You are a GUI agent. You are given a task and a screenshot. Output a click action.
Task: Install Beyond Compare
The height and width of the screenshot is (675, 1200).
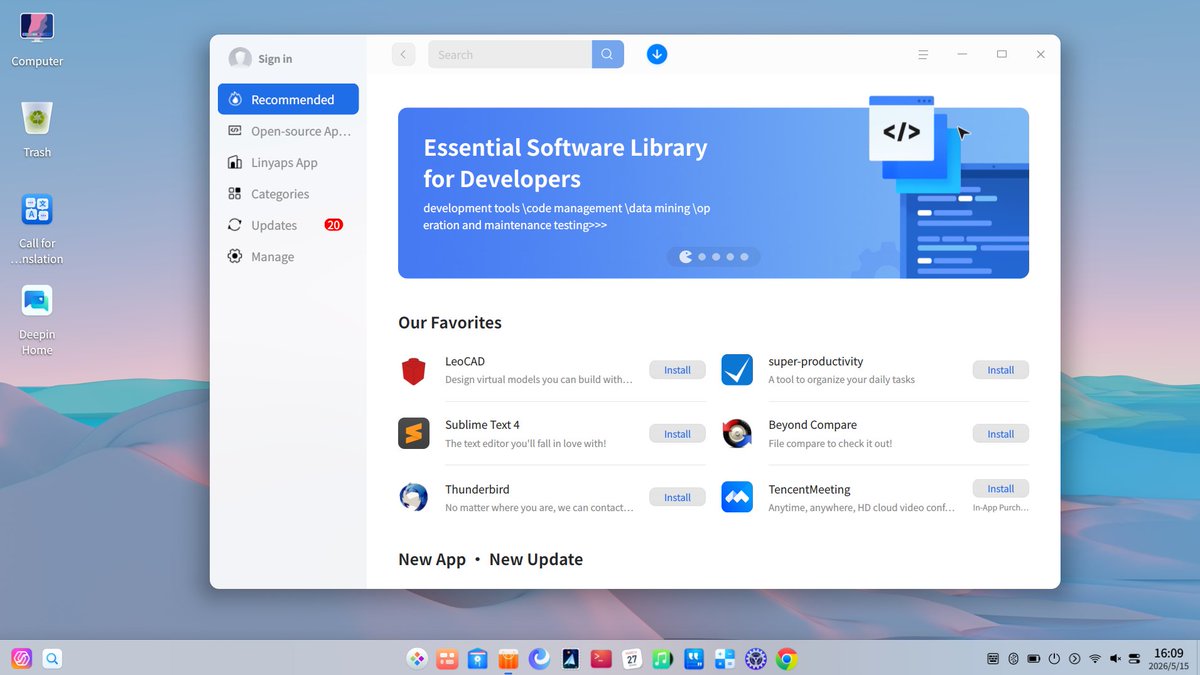(x=1001, y=434)
